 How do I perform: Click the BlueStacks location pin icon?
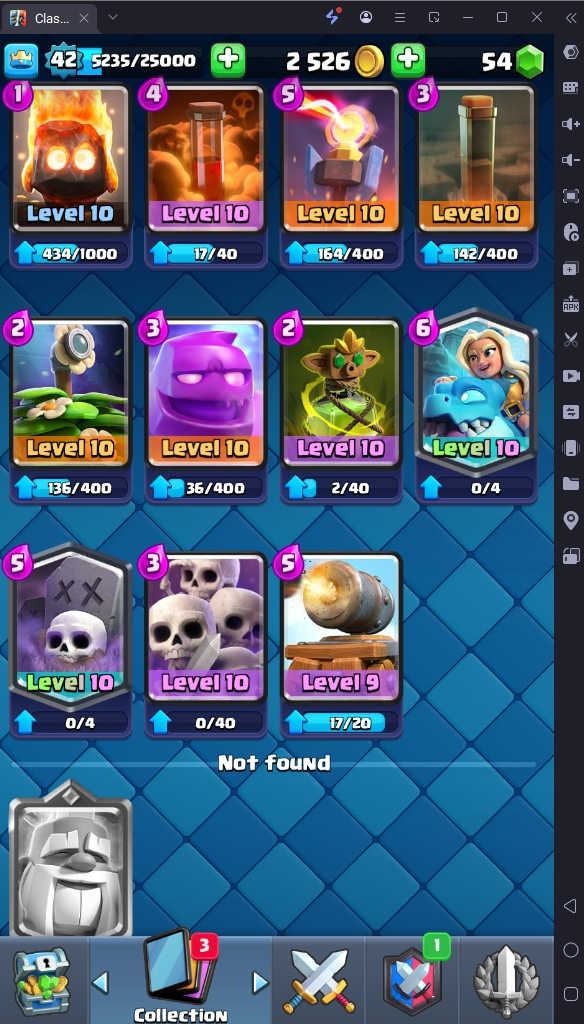pos(570,520)
